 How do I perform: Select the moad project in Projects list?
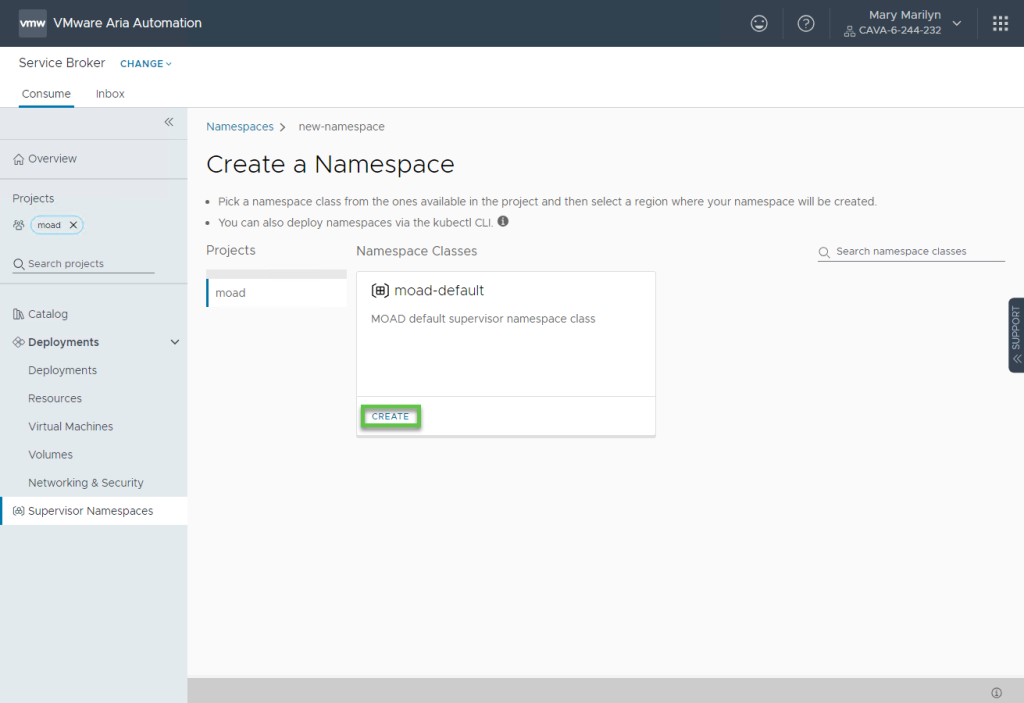231,293
